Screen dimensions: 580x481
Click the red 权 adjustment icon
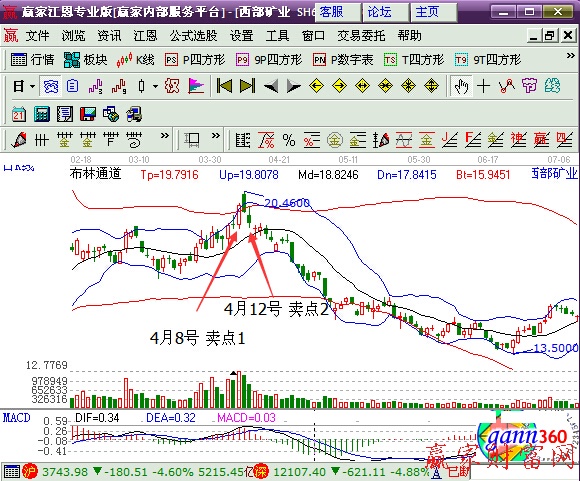coord(172,86)
